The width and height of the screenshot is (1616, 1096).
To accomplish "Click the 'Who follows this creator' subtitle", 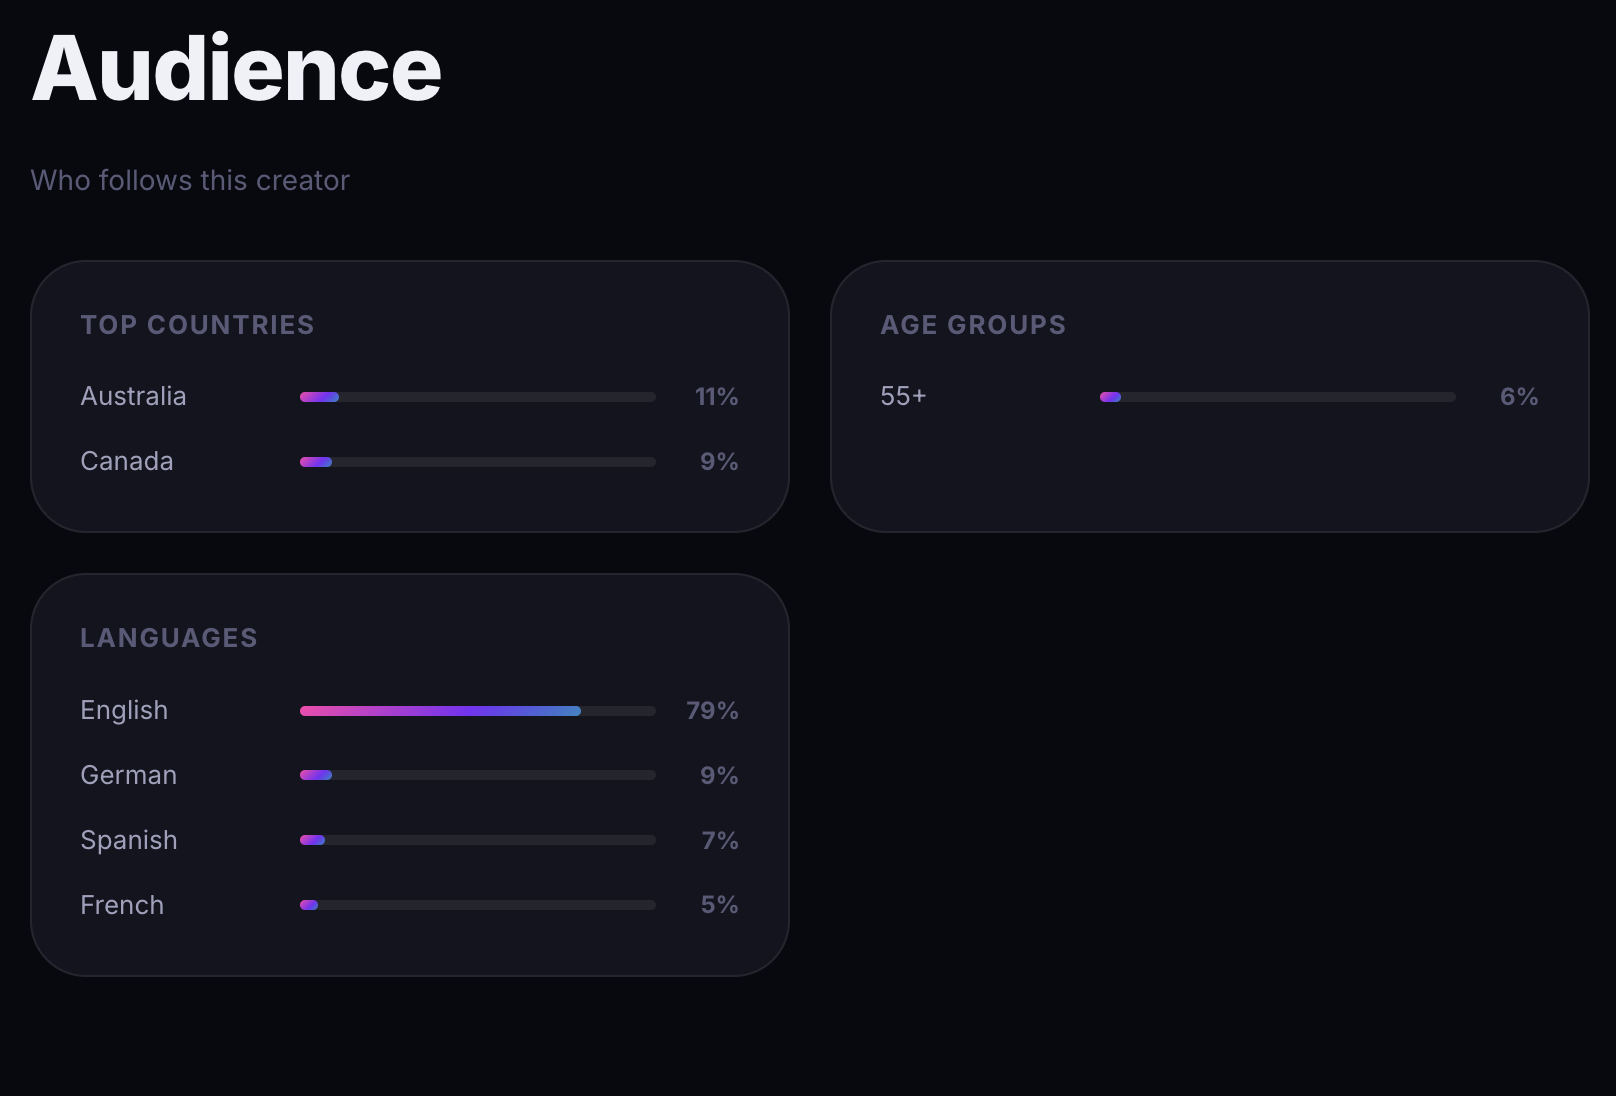I will tap(190, 180).
